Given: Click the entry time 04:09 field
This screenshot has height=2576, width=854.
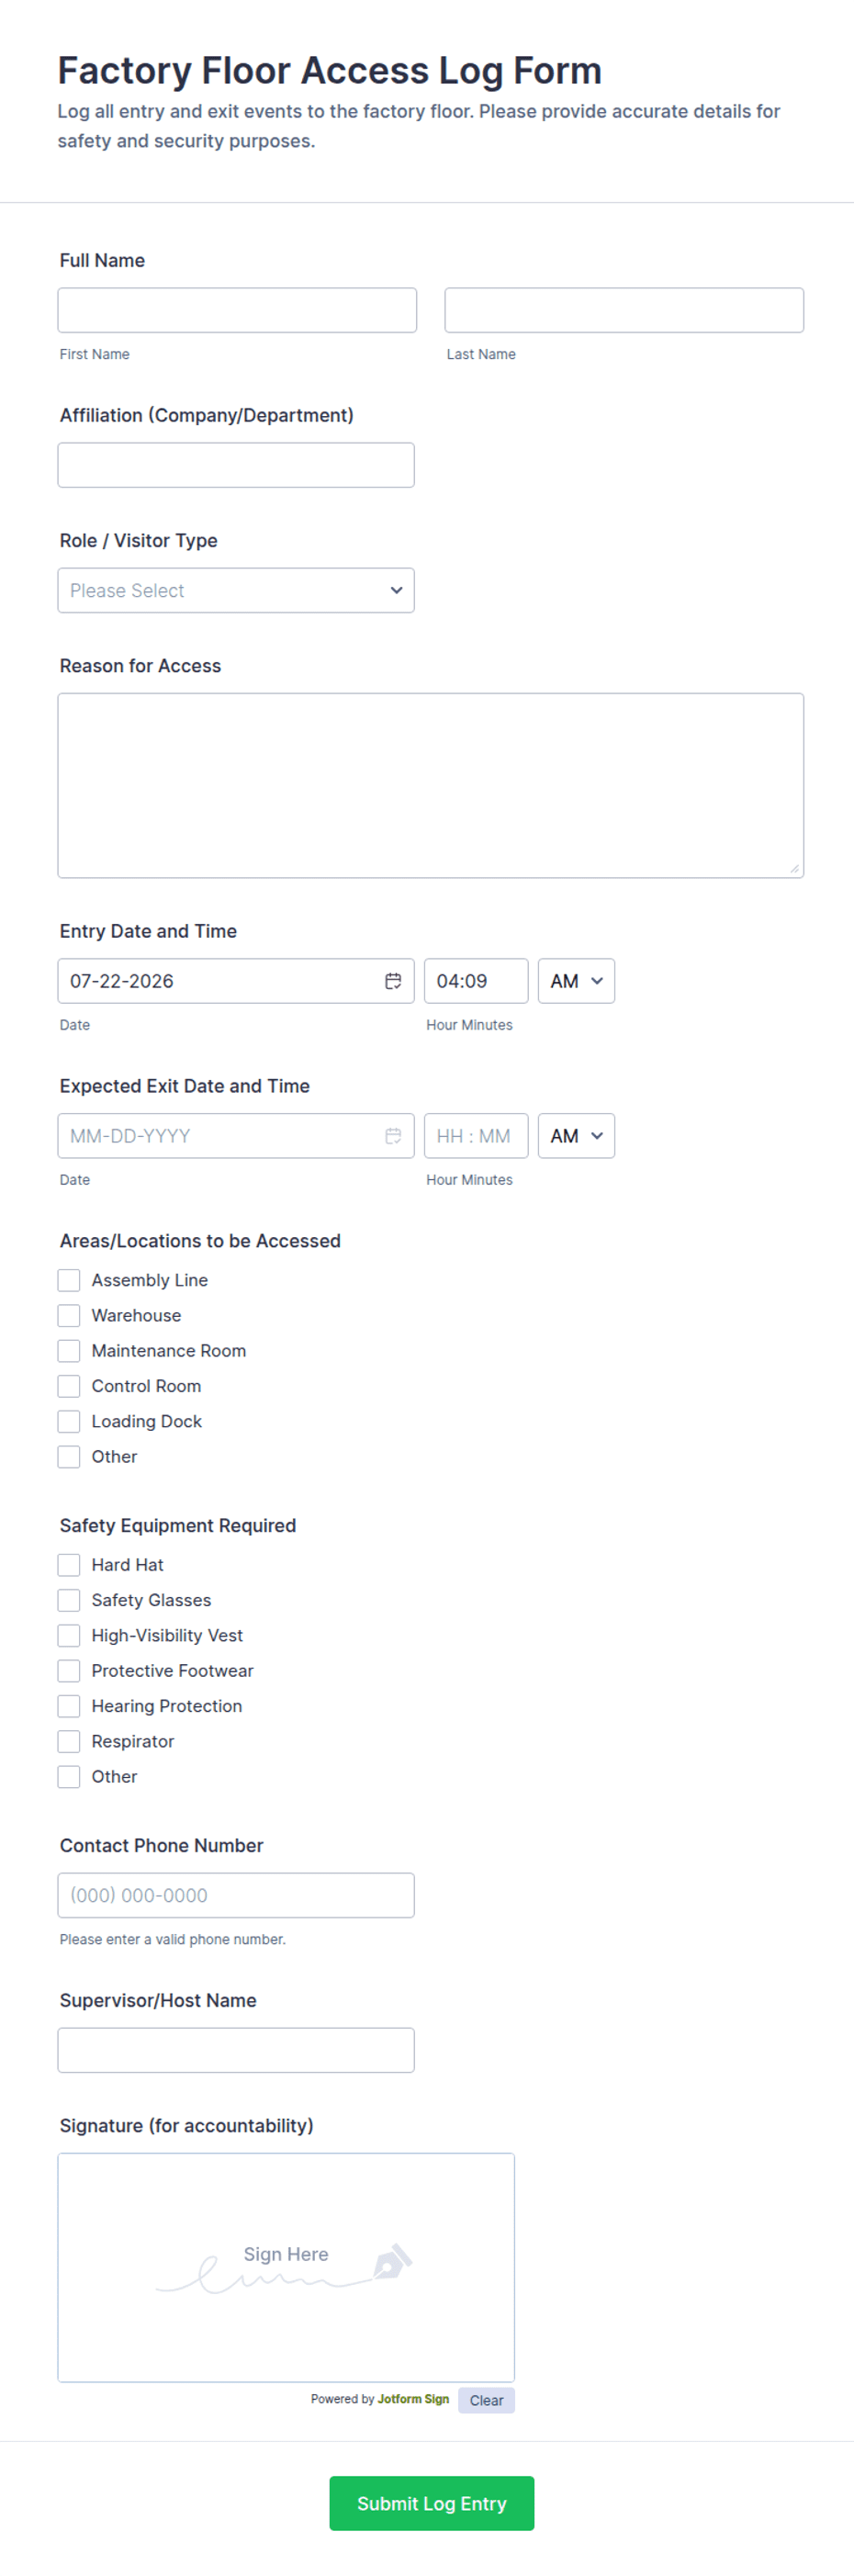Looking at the screenshot, I should coord(476,981).
